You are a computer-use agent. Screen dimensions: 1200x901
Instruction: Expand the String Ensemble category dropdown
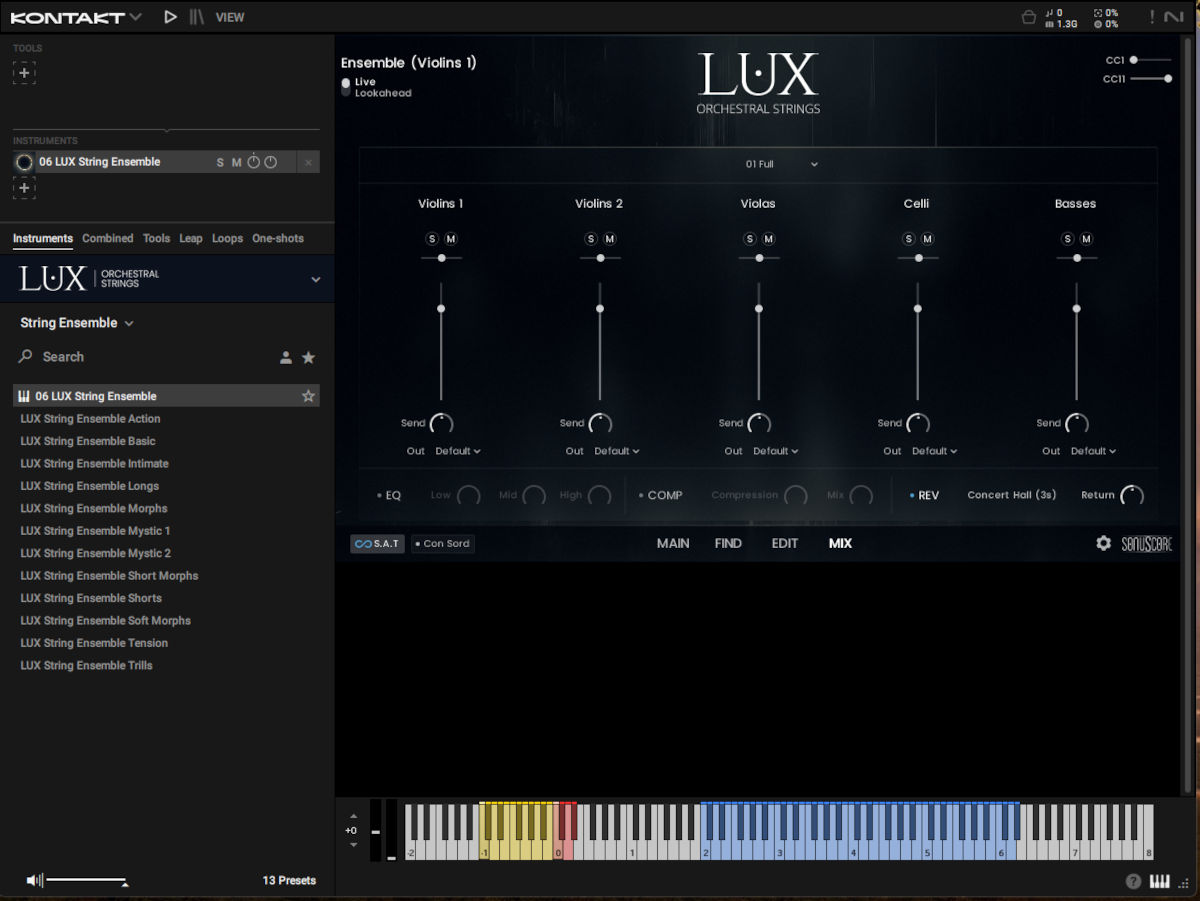[77, 323]
